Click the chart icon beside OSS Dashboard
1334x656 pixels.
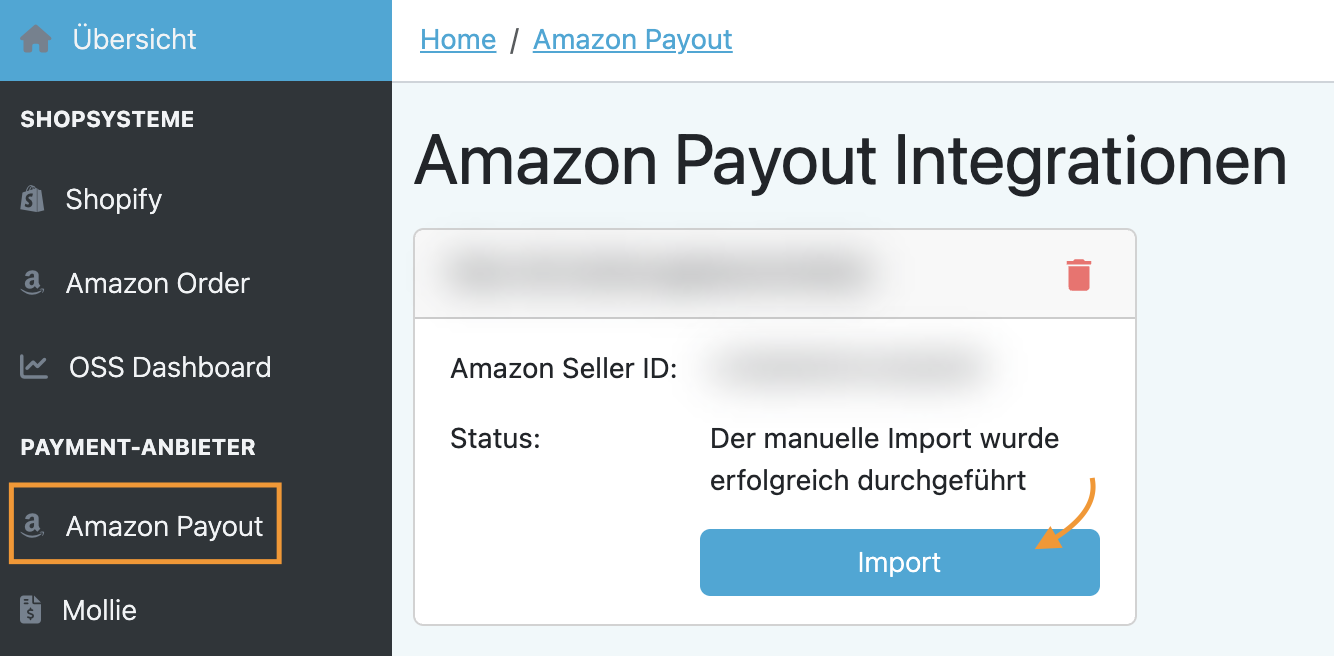[34, 367]
